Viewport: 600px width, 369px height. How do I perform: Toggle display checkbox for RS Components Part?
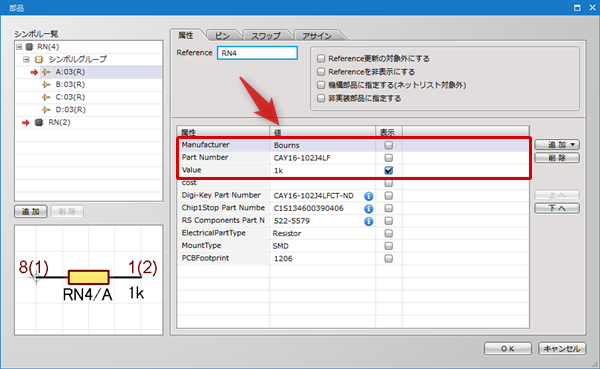pyautogui.click(x=388, y=221)
